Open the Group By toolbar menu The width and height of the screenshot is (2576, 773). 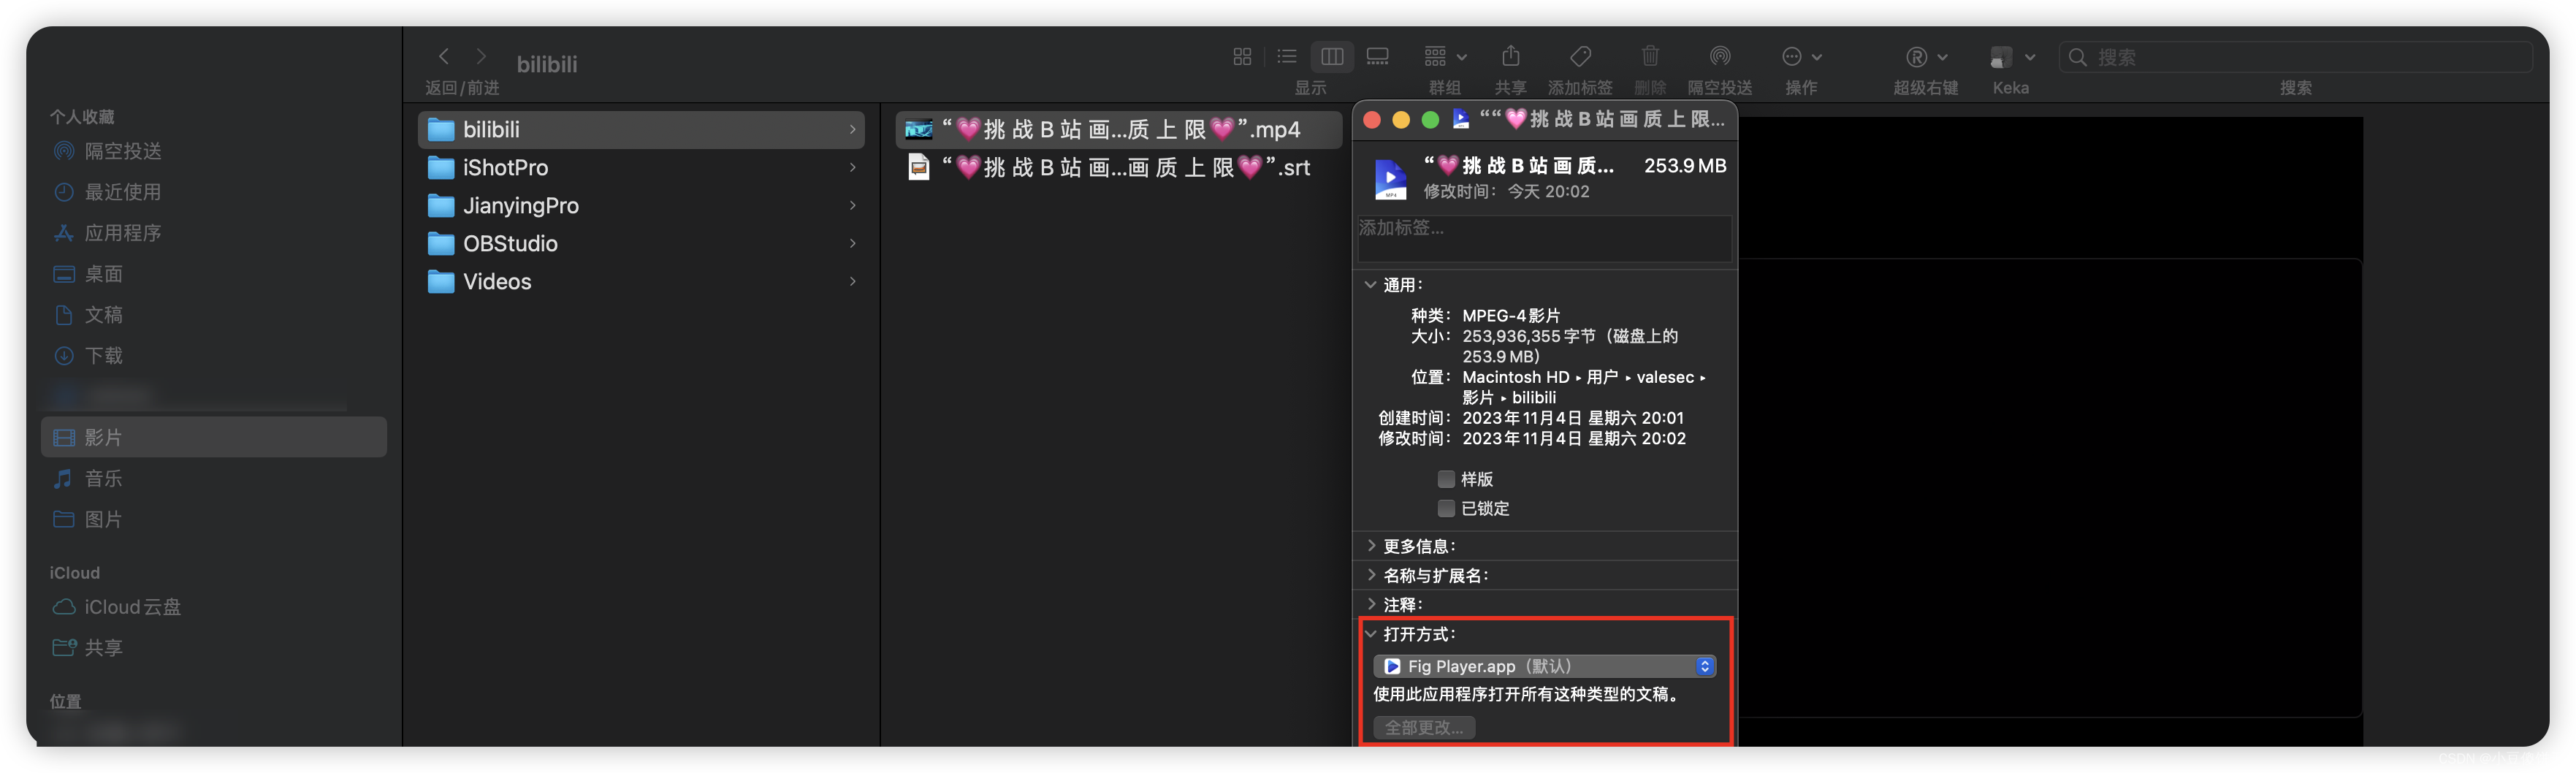pyautogui.click(x=1445, y=57)
